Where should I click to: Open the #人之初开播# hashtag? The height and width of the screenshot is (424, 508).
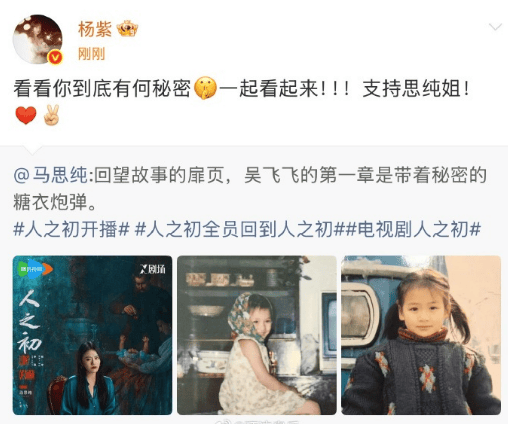(x=71, y=230)
